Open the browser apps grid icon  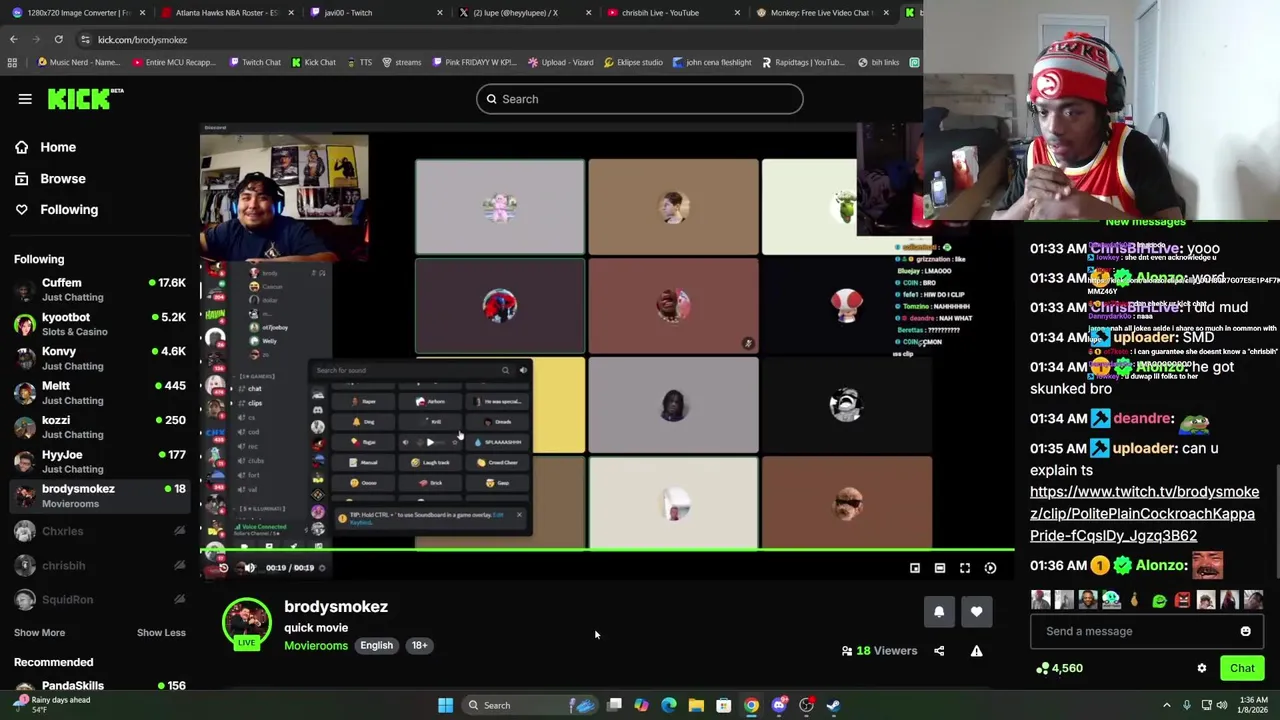tap(12, 62)
